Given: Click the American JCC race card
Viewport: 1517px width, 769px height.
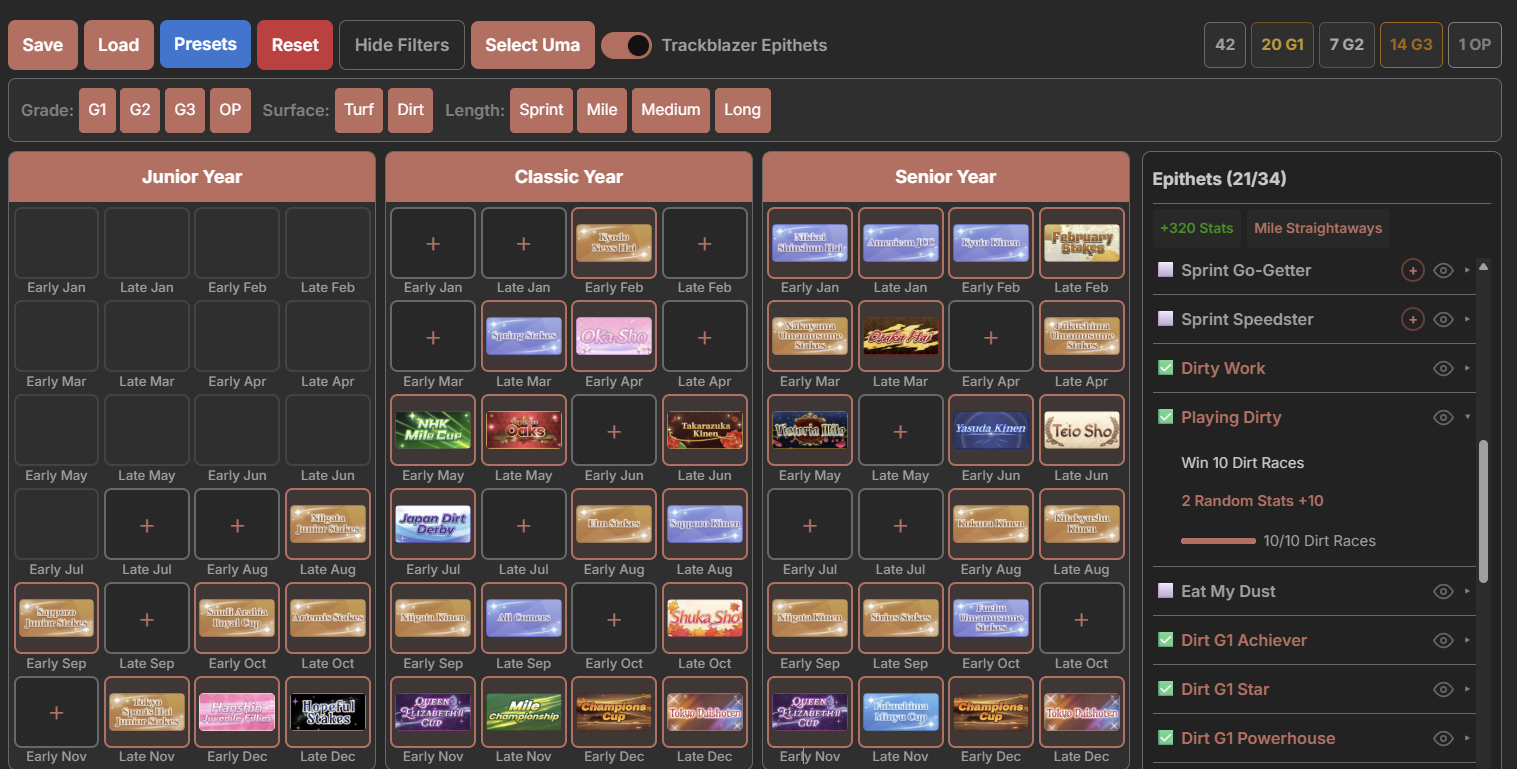Looking at the screenshot, I should (x=901, y=242).
